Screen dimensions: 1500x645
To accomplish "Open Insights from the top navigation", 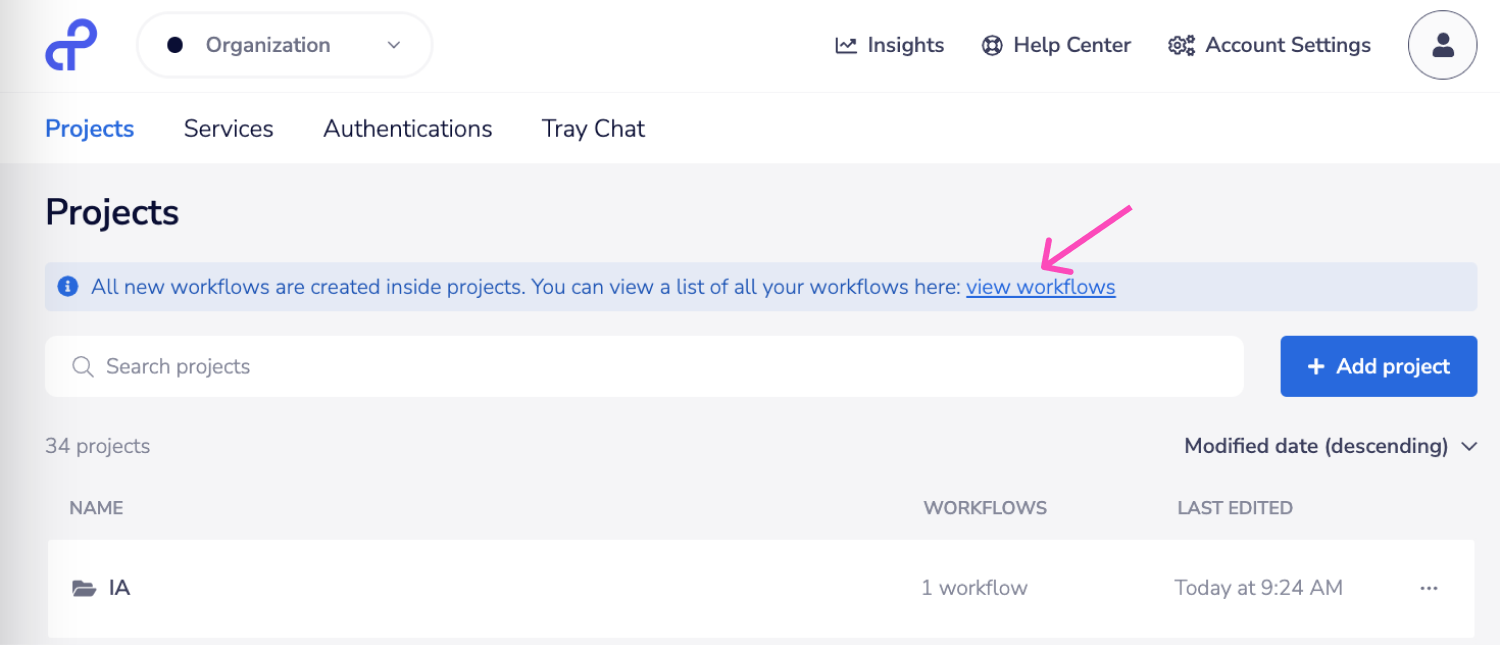I will click(889, 45).
